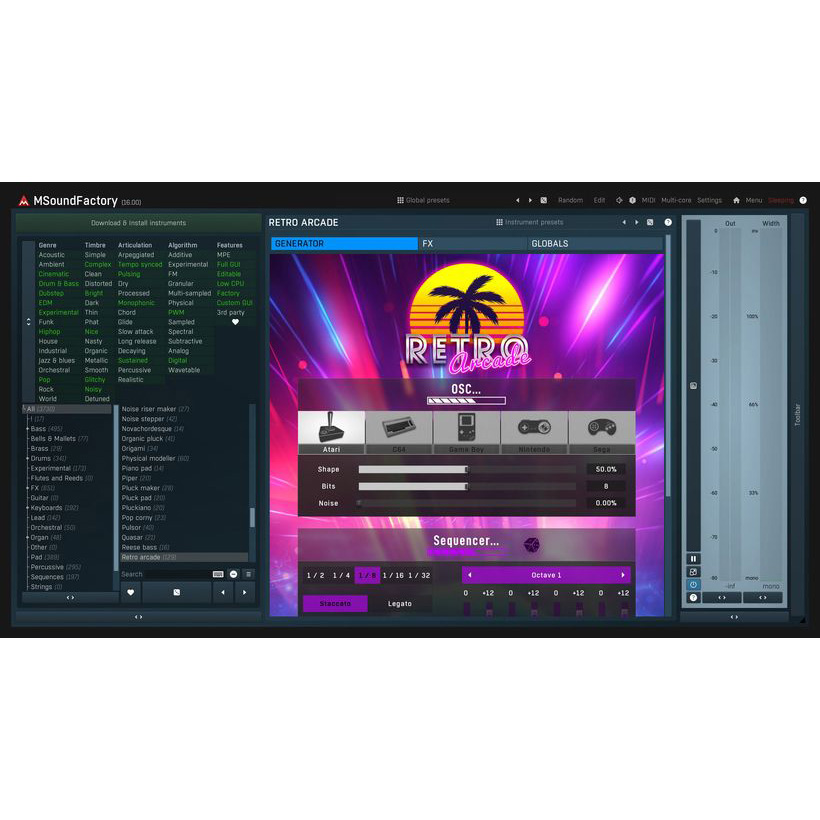Click the delete trash icon beside Search
The height and width of the screenshot is (820, 820).
[x=248, y=574]
